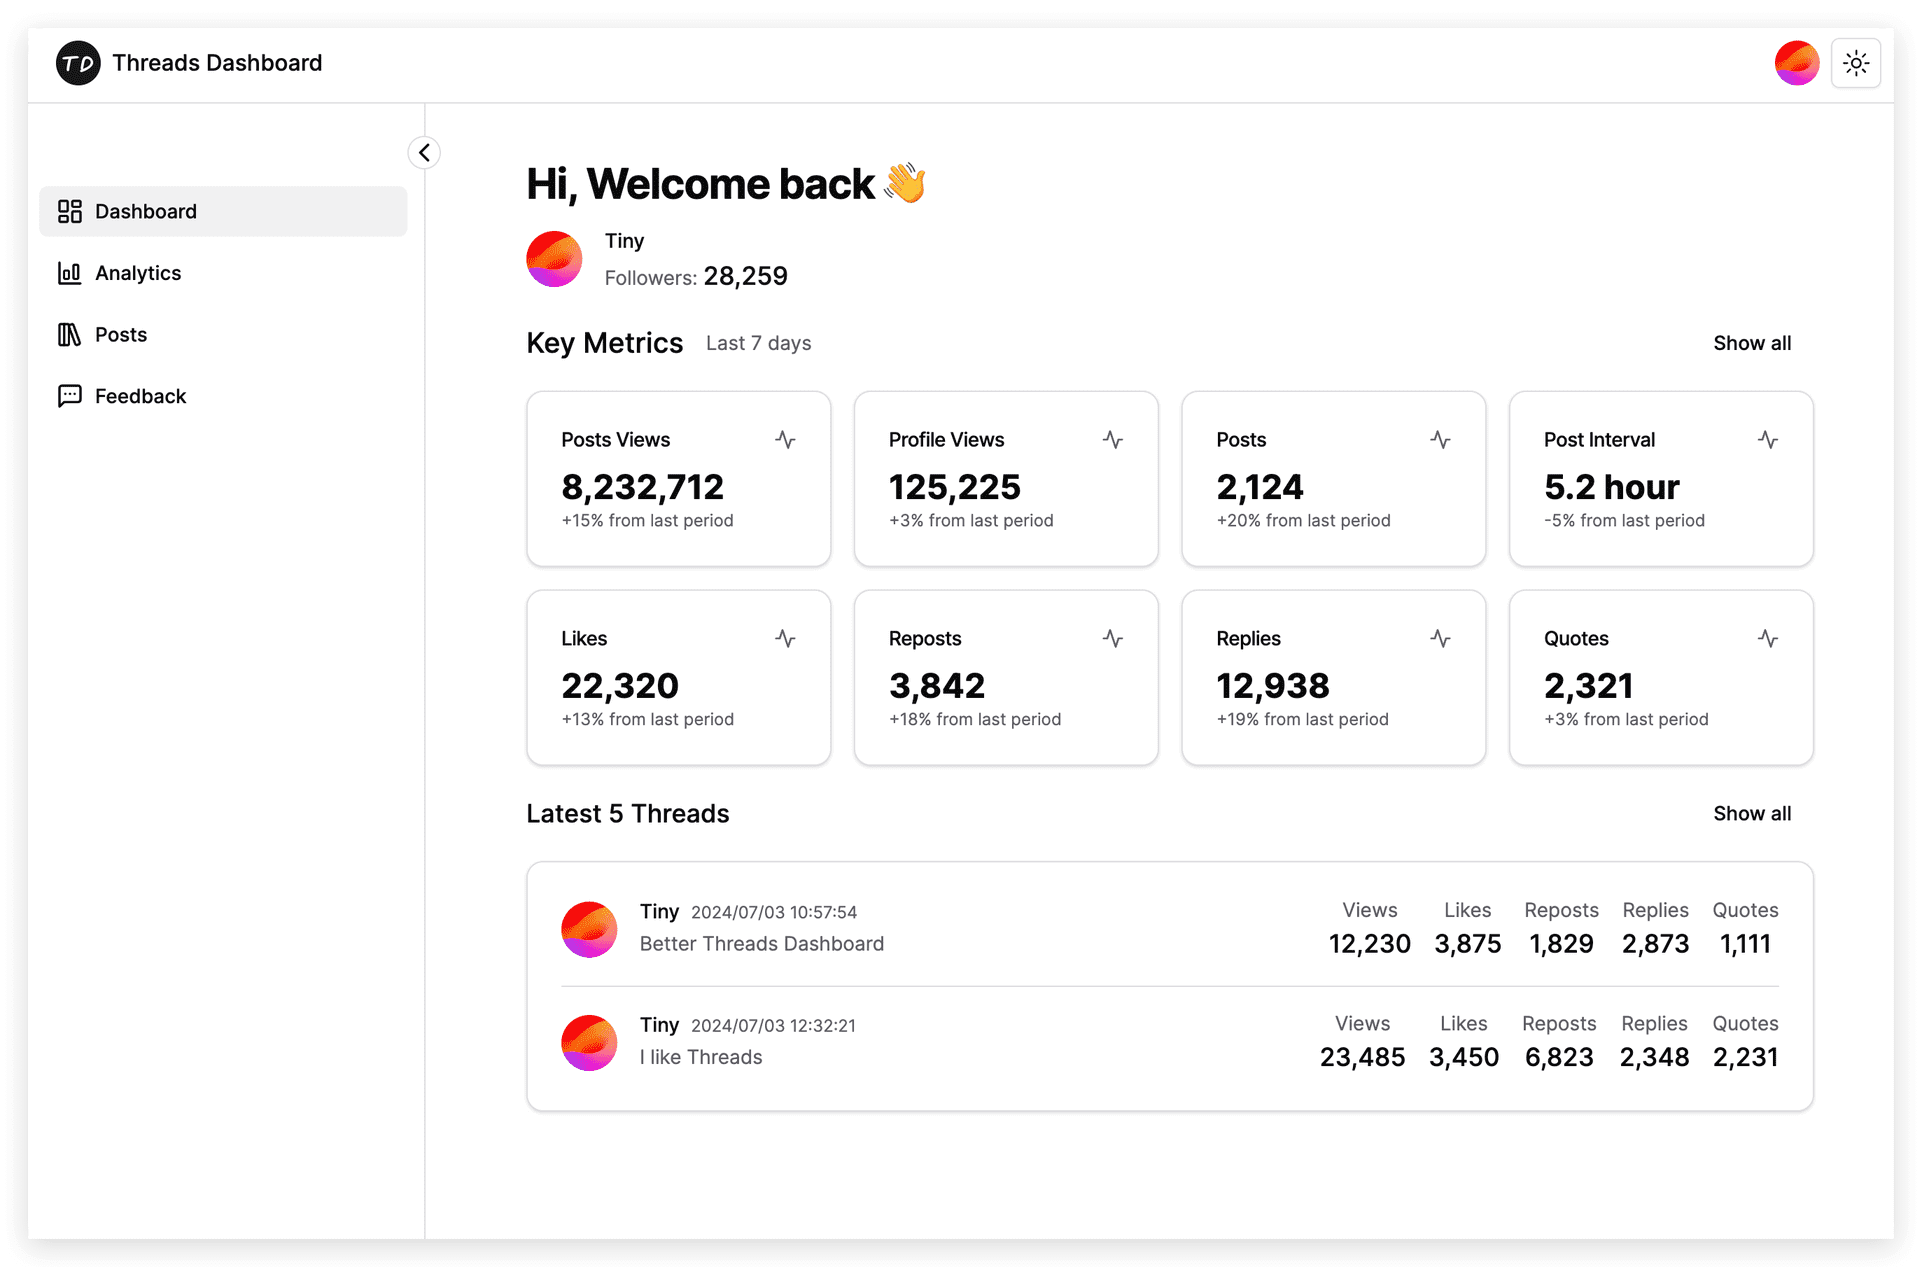Image resolution: width=1922 pixels, height=1267 pixels.
Task: Click the Likes value 22,320
Action: [619, 686]
